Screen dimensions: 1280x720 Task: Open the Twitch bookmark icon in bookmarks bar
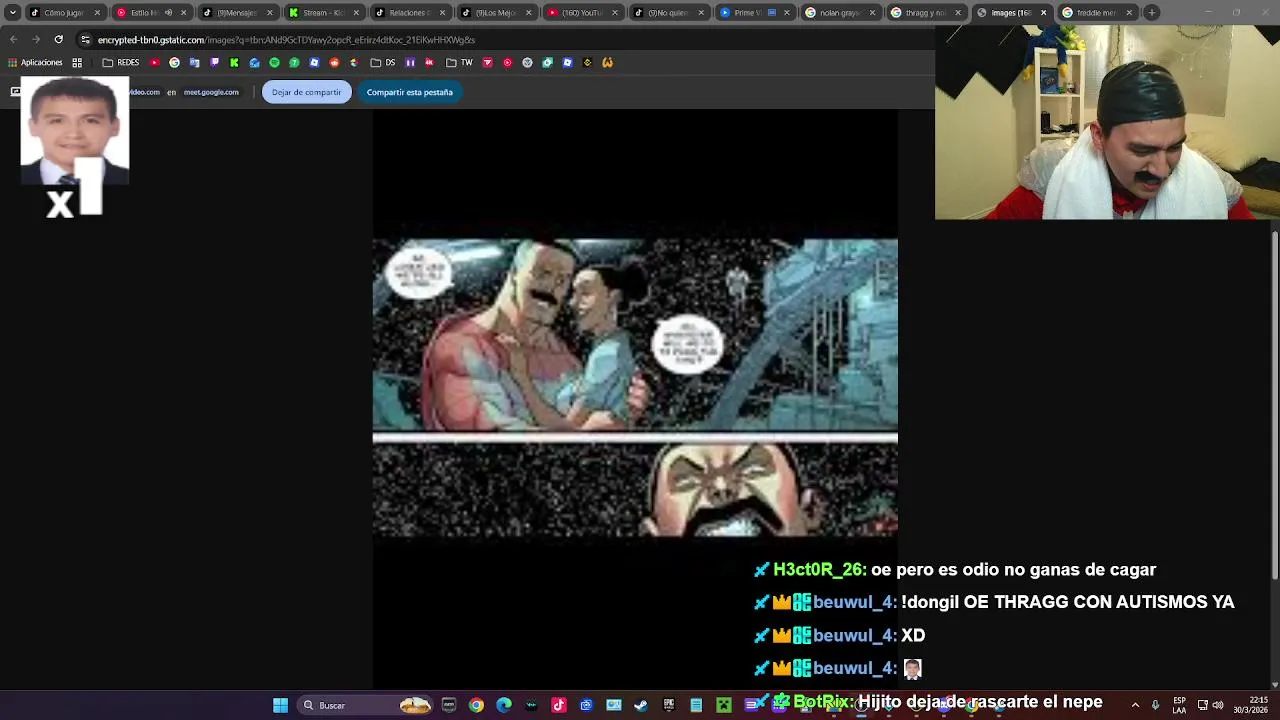click(214, 62)
